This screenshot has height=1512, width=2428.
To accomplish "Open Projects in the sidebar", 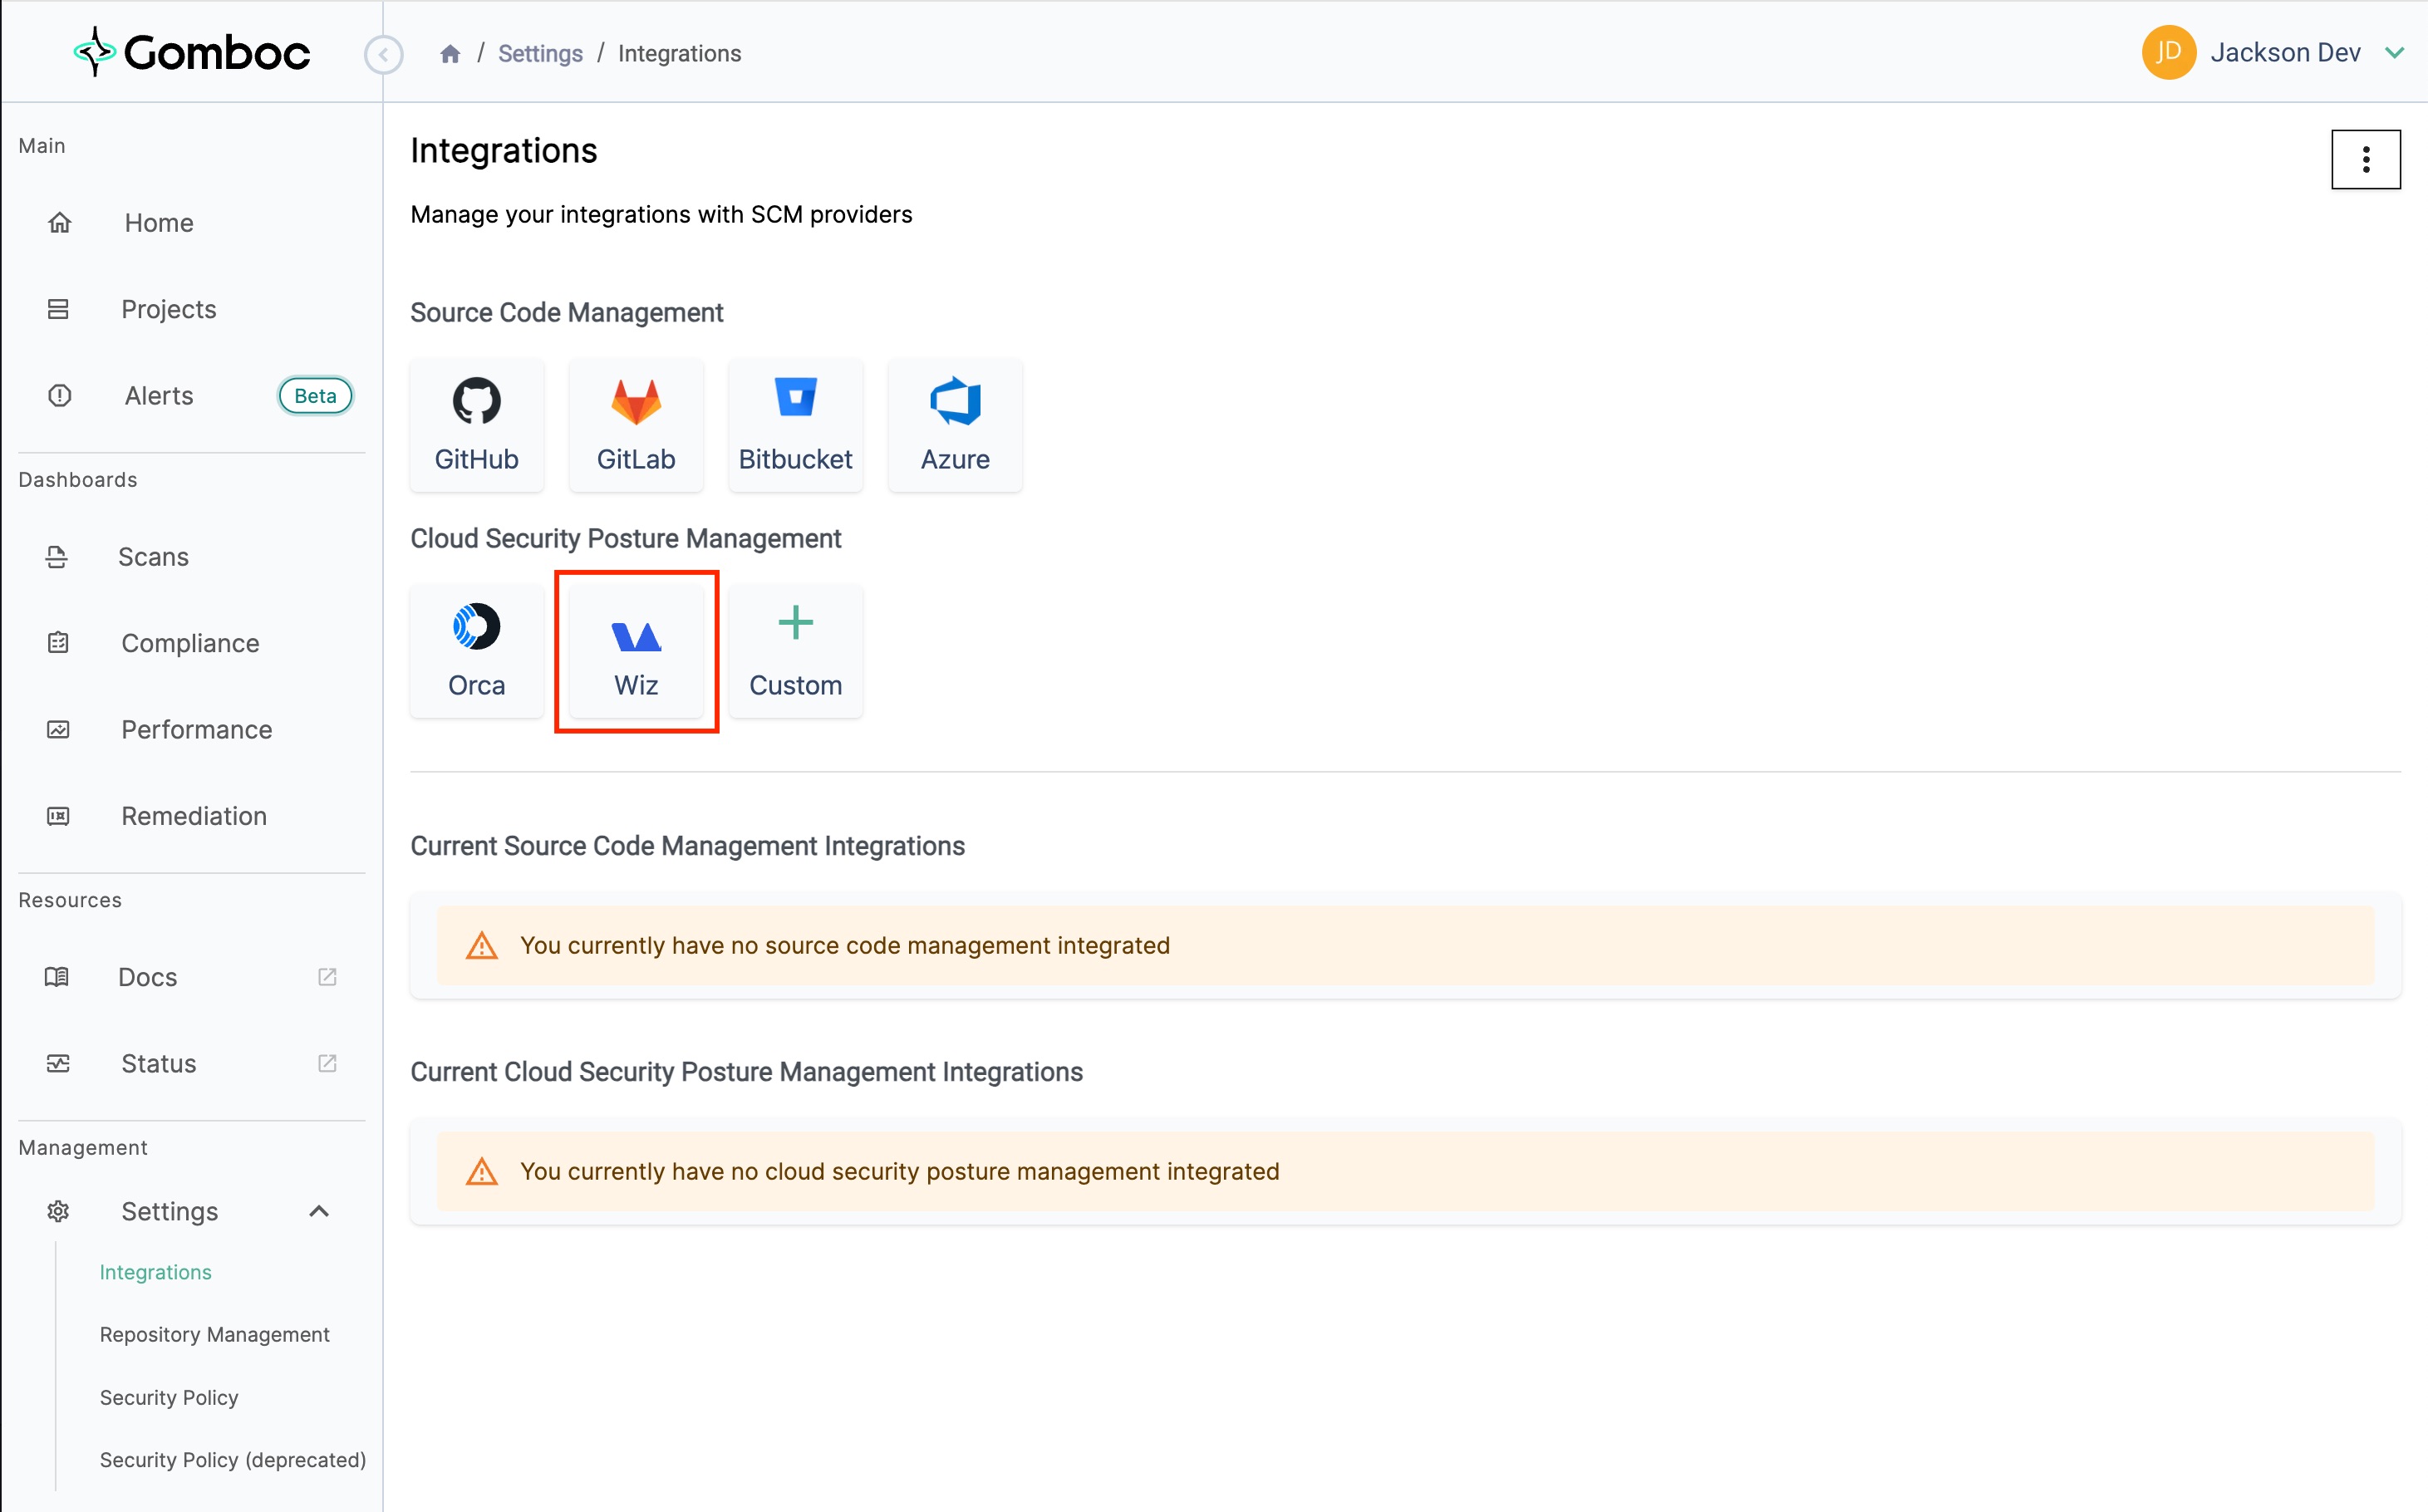I will coord(168,309).
